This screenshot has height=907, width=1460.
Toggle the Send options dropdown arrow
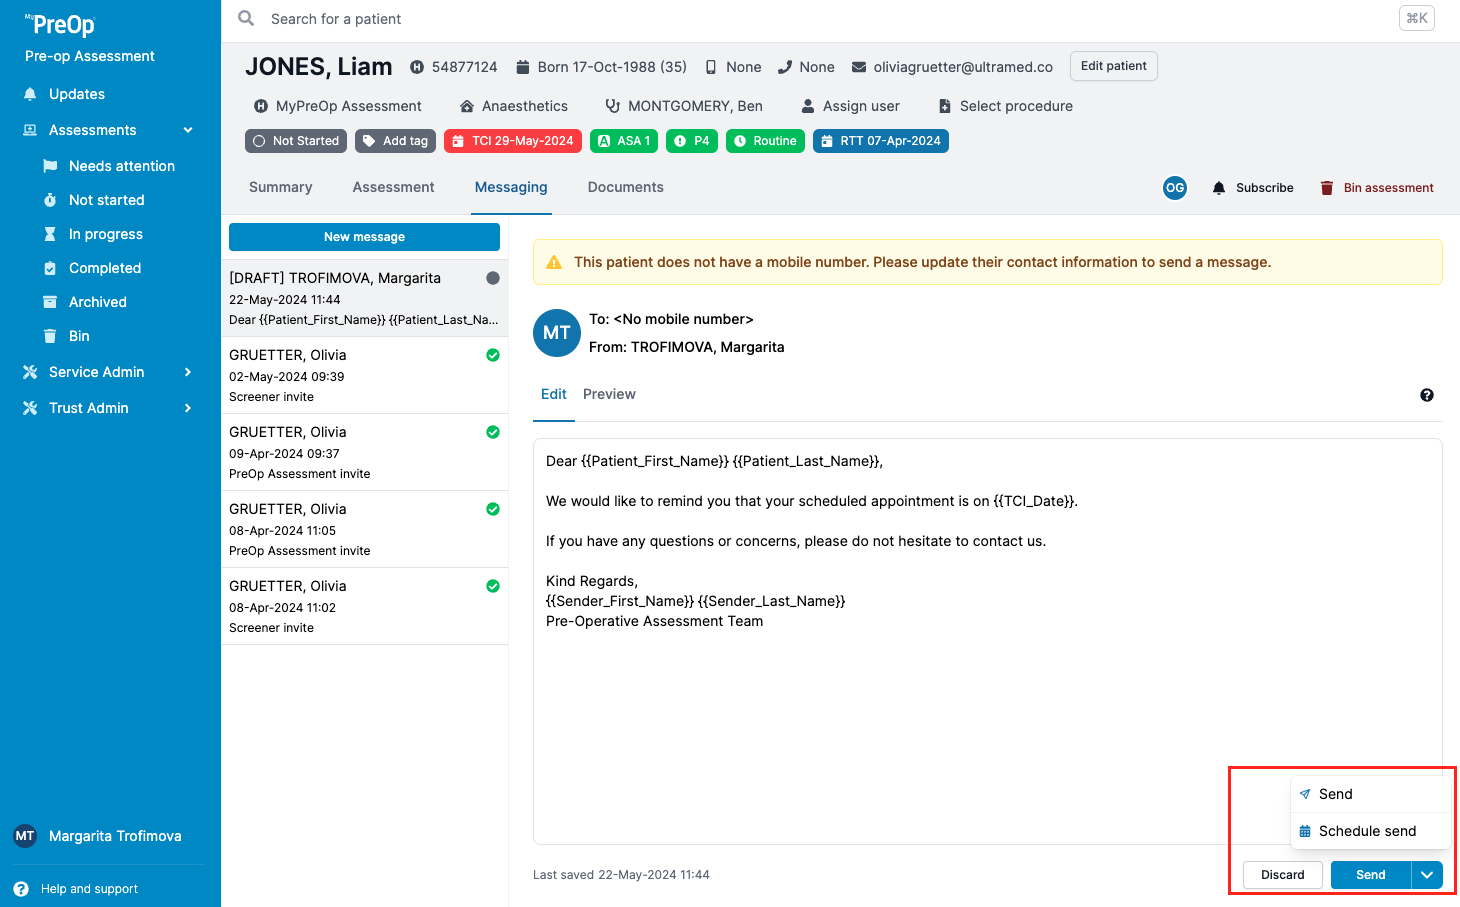pos(1427,875)
